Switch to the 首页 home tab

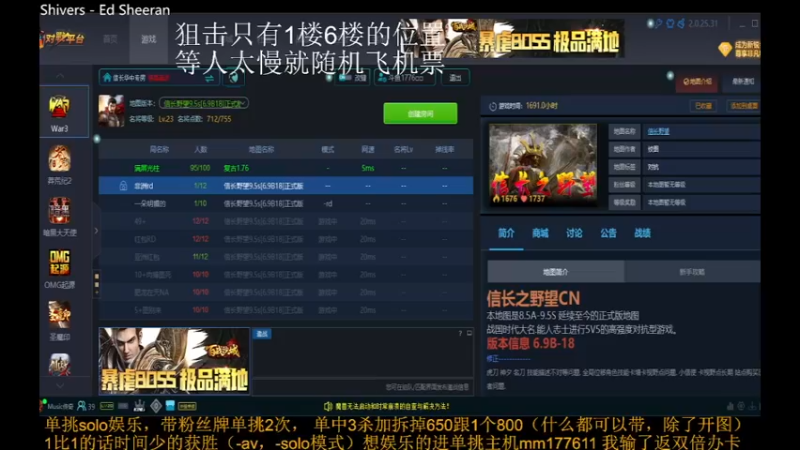(110, 39)
